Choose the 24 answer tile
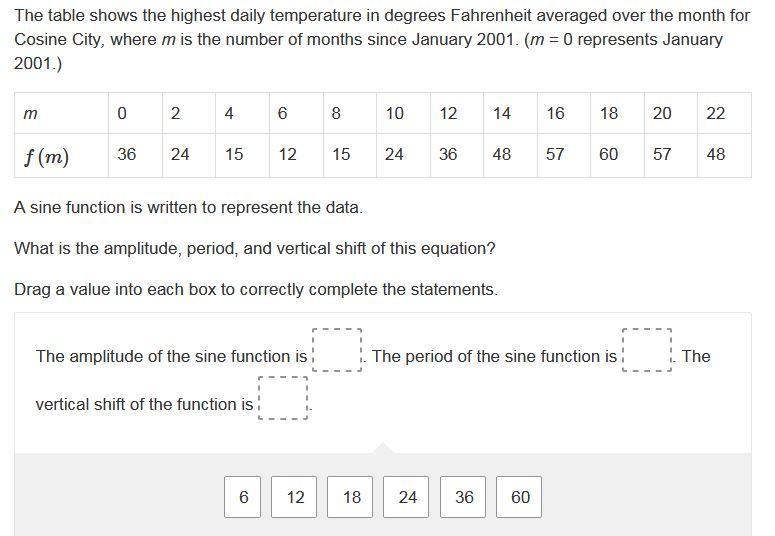 (408, 497)
